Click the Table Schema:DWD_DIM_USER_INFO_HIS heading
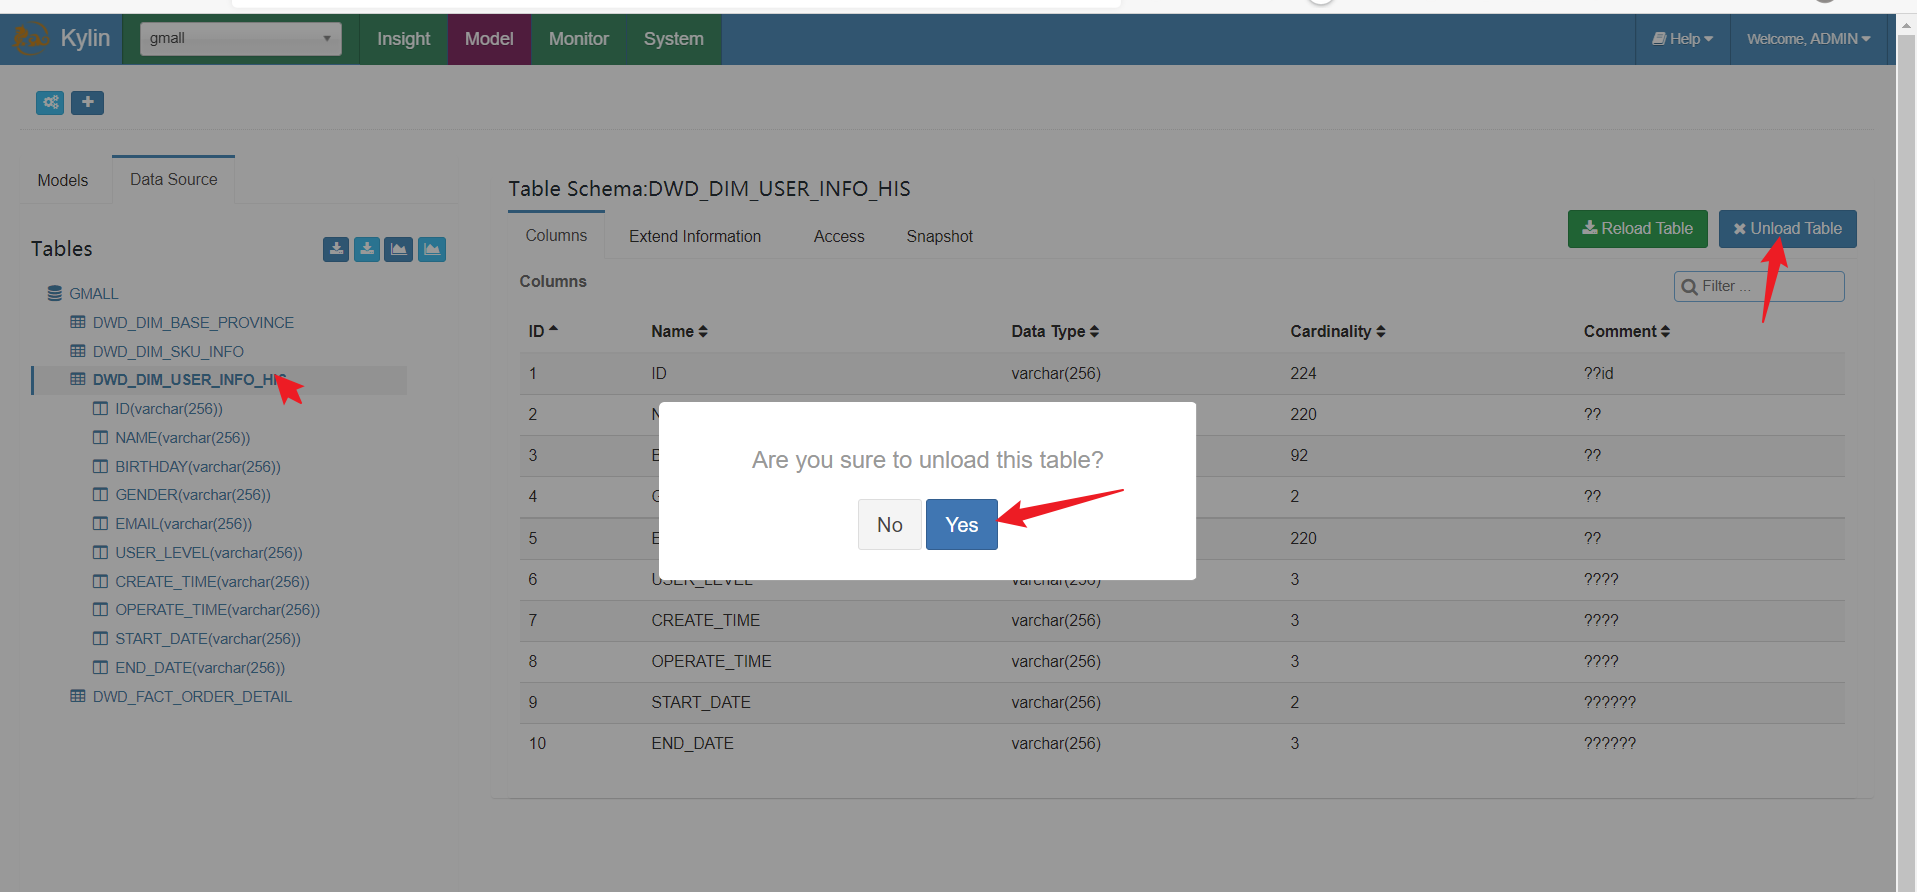The height and width of the screenshot is (892, 1917). pyautogui.click(x=709, y=188)
